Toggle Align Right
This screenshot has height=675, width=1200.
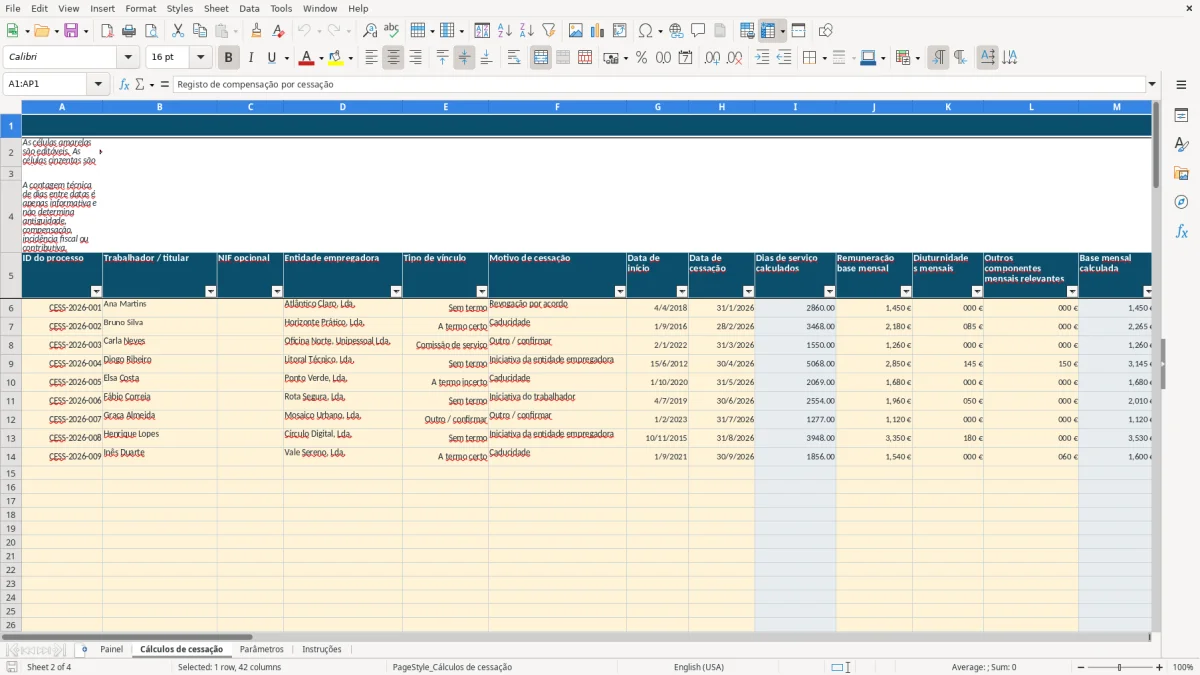click(415, 58)
